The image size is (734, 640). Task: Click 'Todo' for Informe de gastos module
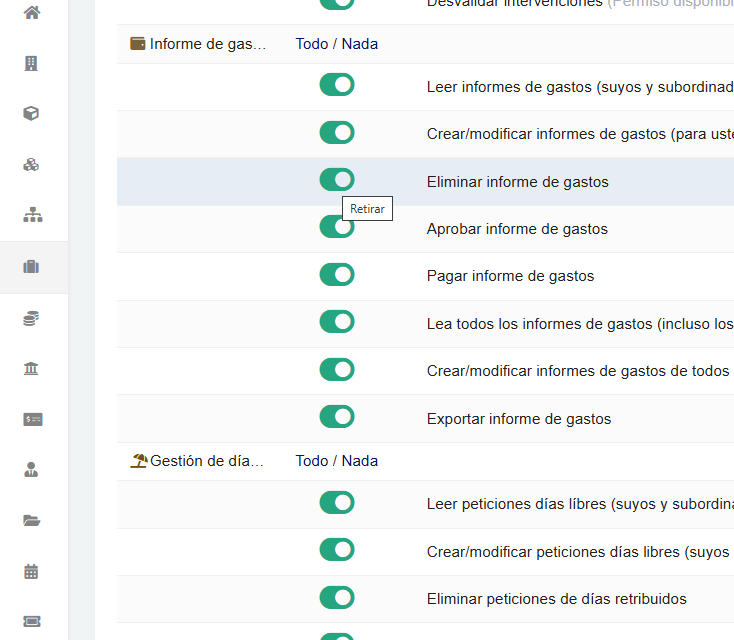point(311,44)
